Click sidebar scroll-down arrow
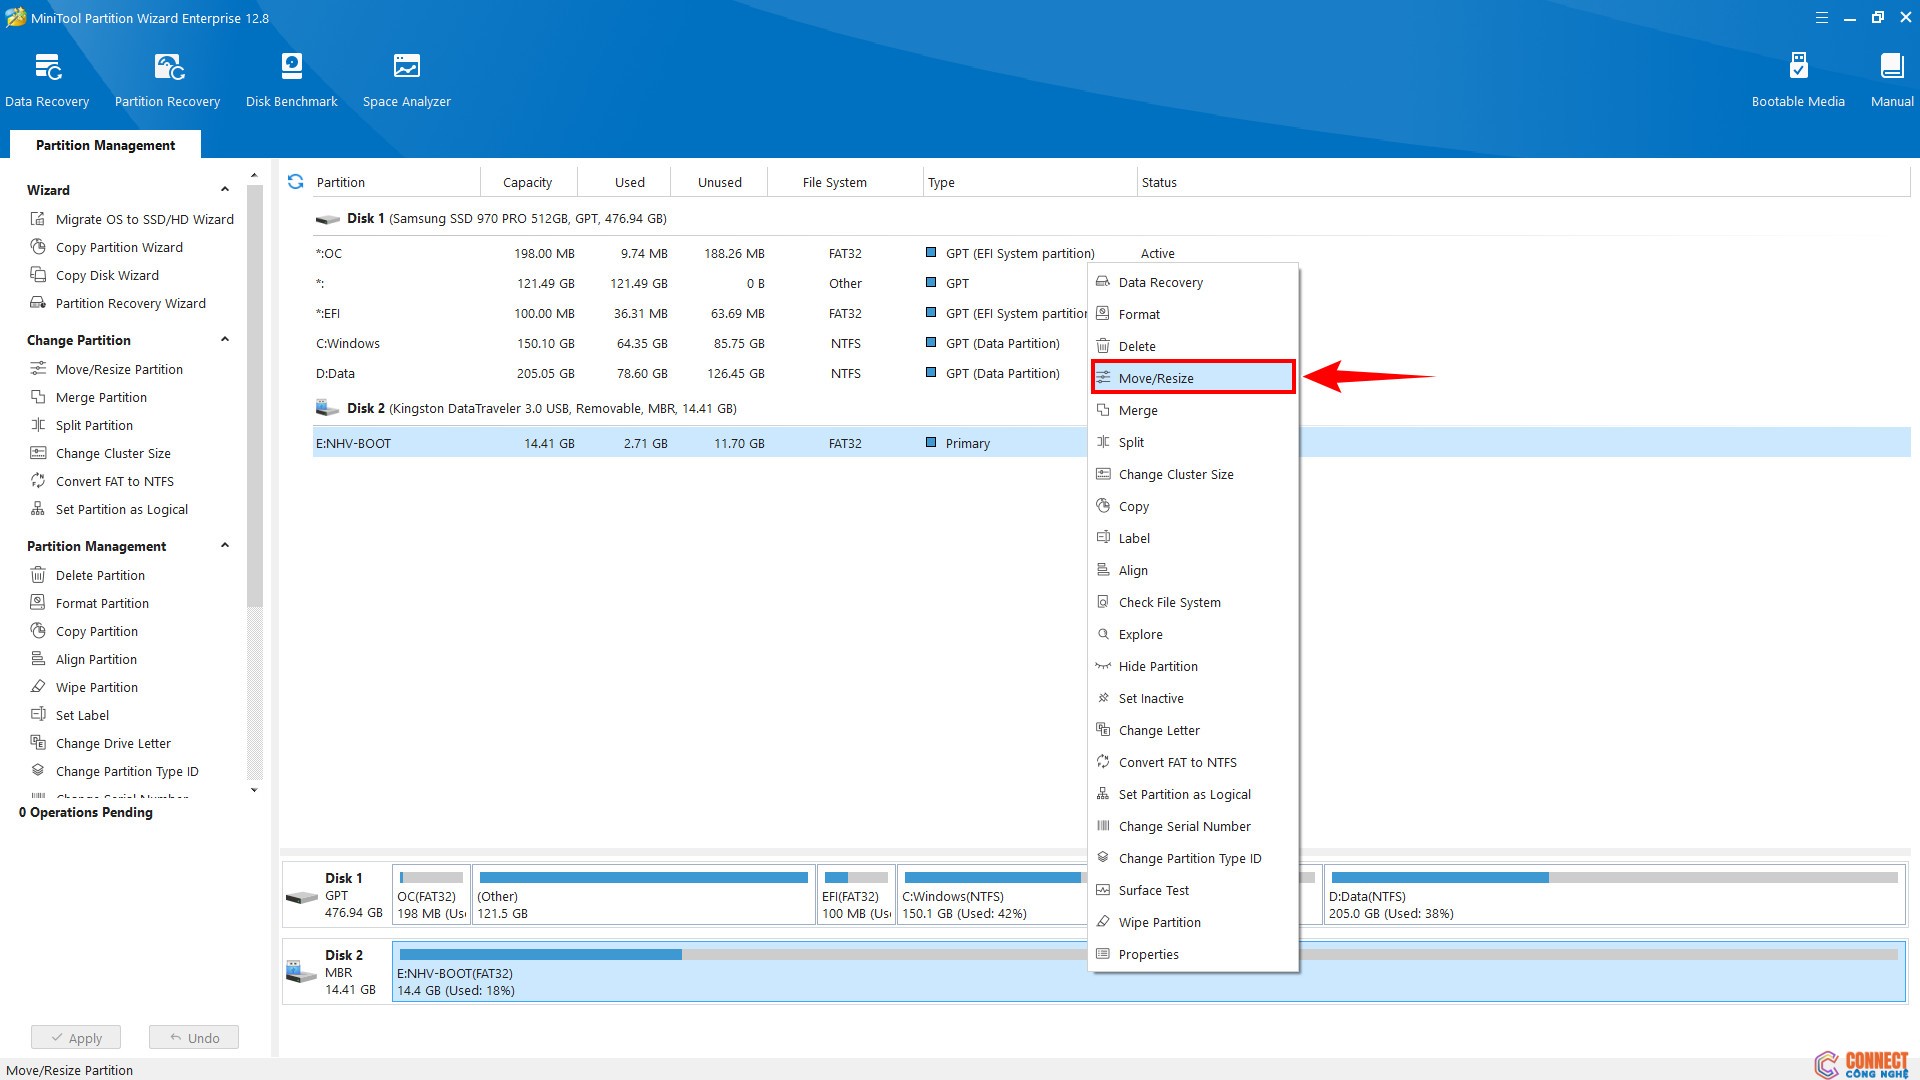 [254, 790]
